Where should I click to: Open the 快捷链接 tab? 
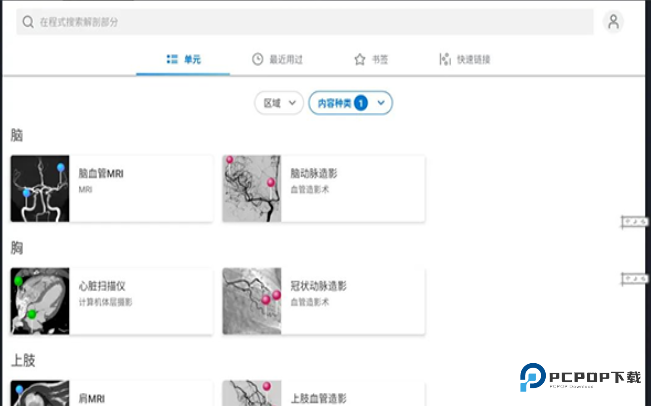pyautogui.click(x=465, y=59)
